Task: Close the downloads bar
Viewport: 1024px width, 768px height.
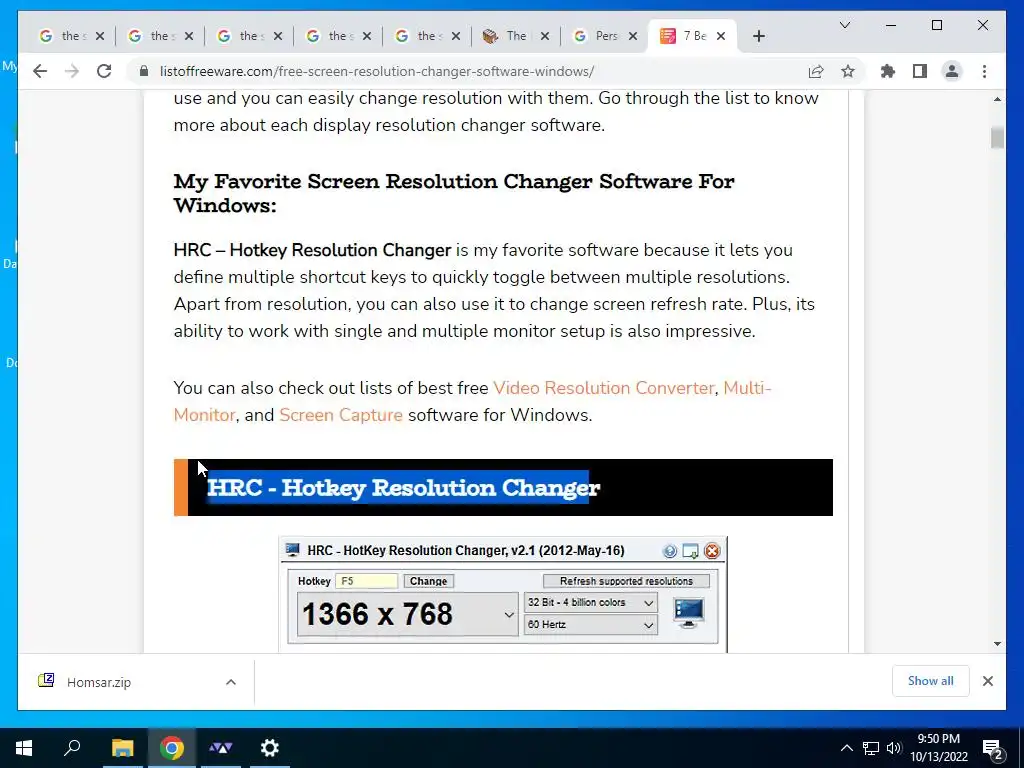Action: (x=987, y=681)
